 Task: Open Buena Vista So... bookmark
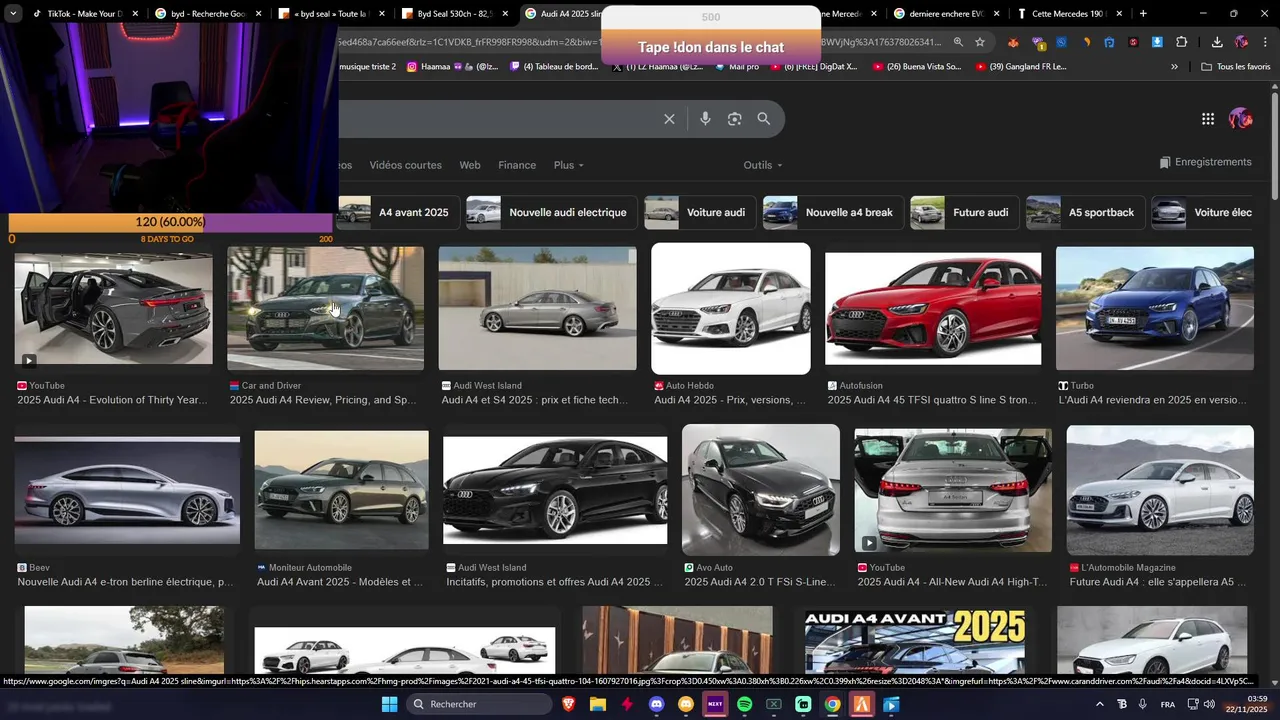[916, 67]
